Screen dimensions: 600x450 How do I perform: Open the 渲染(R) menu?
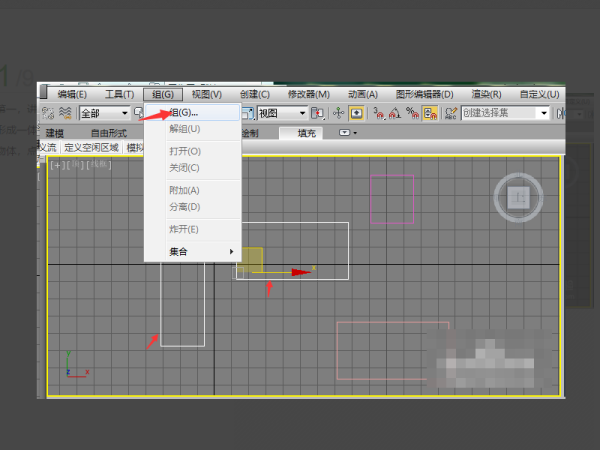click(x=486, y=94)
